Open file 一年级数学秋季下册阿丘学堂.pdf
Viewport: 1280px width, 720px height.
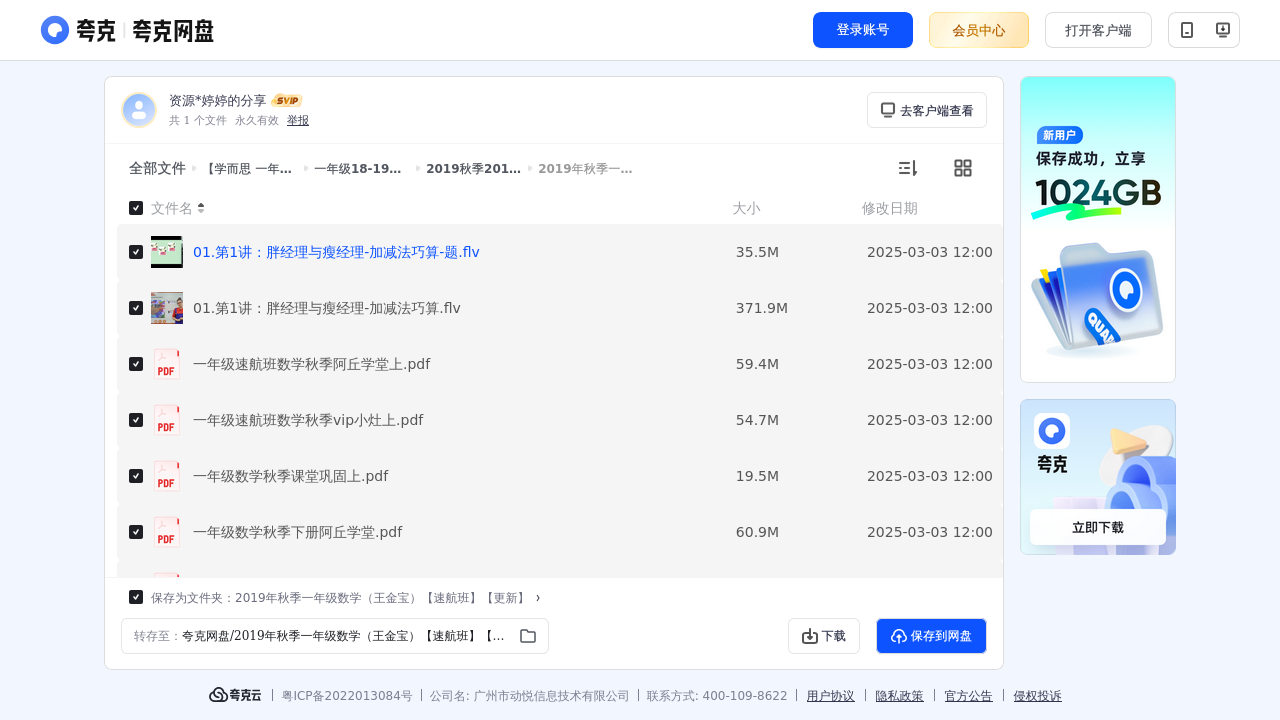(297, 532)
